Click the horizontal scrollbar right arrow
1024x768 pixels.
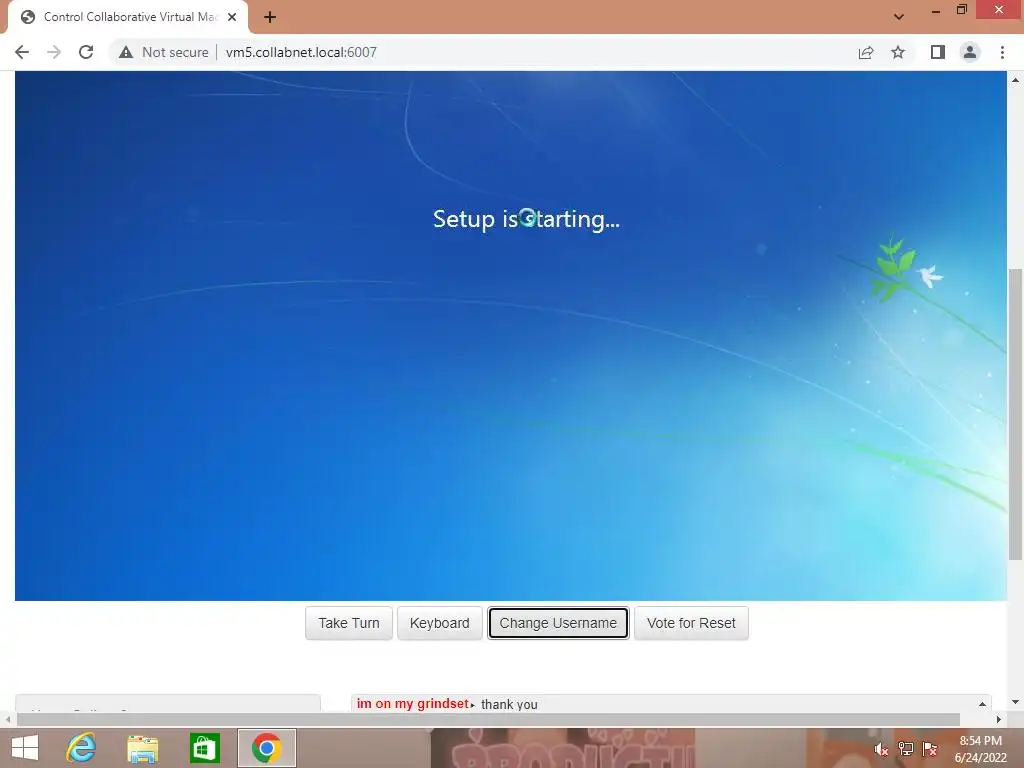999,720
